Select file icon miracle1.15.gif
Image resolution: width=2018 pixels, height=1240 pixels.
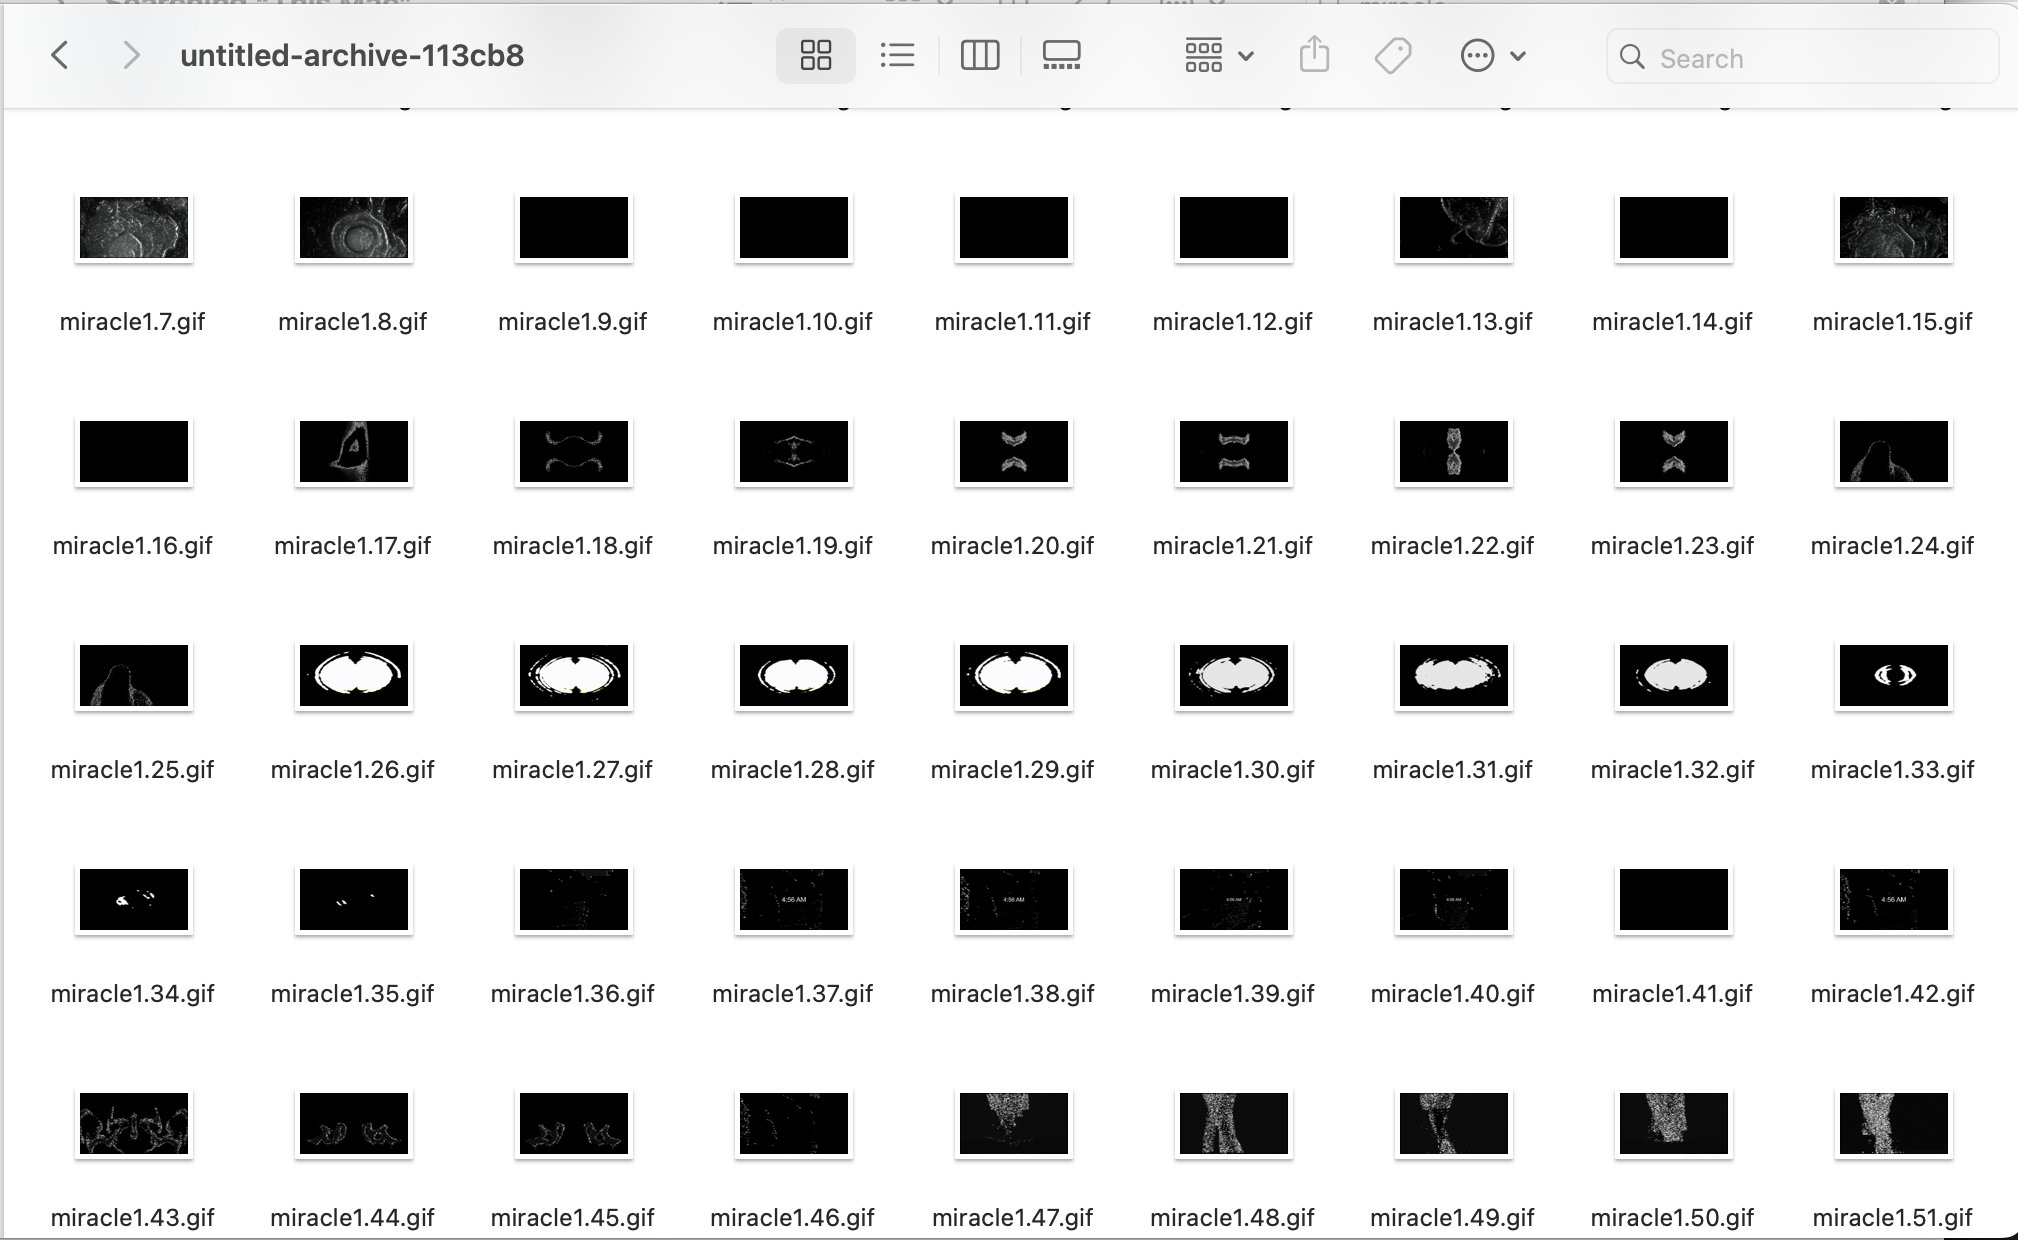[1894, 228]
